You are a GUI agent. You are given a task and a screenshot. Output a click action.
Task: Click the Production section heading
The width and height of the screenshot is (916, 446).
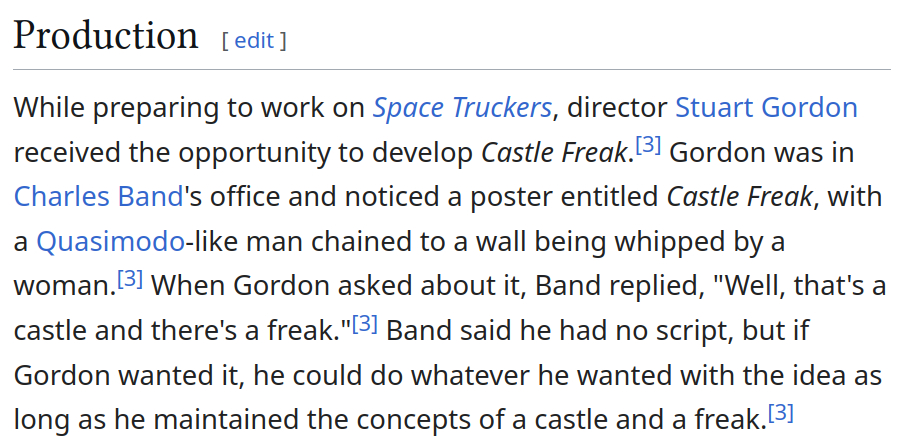pos(105,37)
